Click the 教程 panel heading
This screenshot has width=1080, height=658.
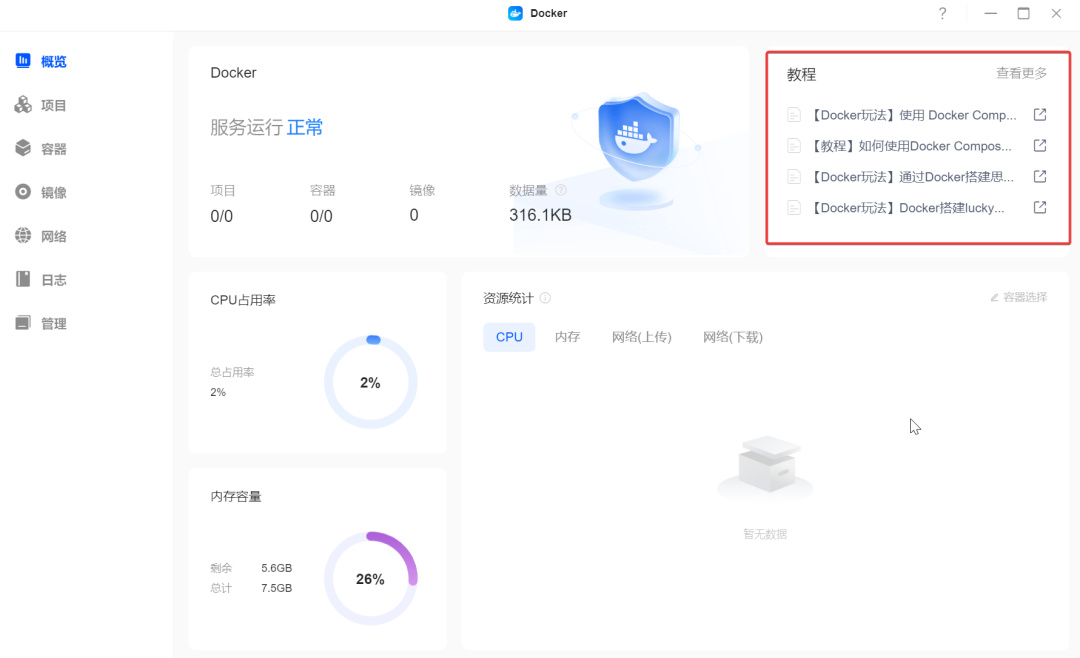pos(801,74)
